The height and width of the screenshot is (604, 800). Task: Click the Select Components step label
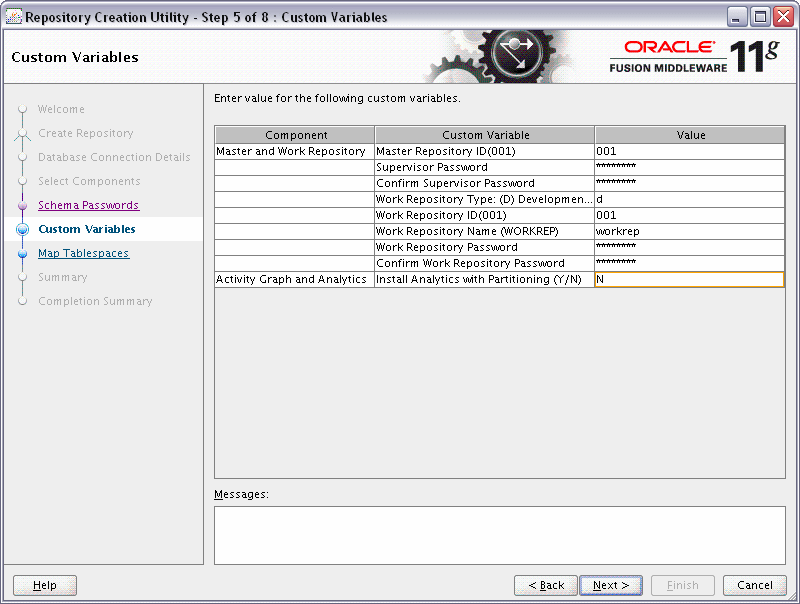click(89, 181)
